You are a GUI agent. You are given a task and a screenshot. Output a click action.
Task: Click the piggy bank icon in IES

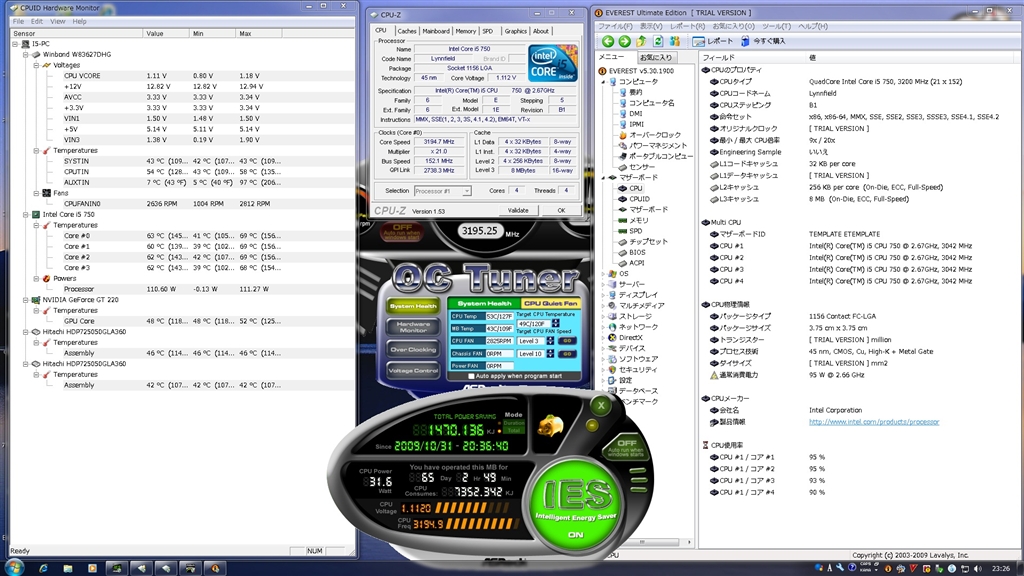tap(552, 425)
